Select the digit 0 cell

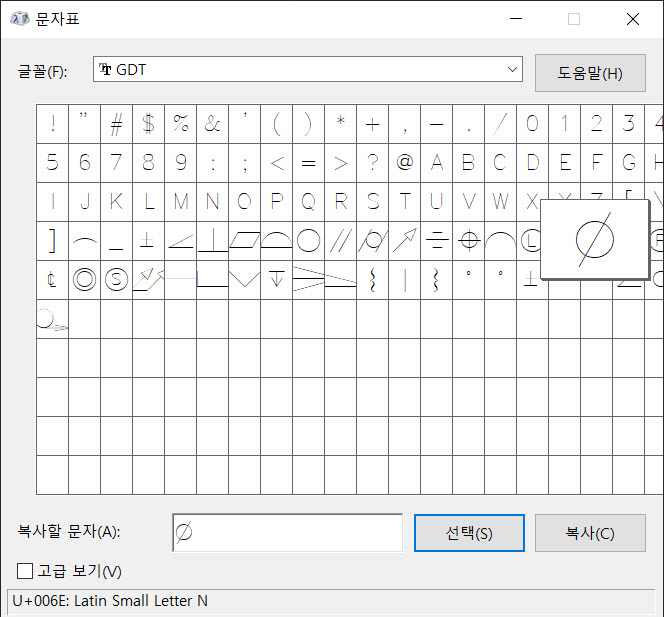click(533, 124)
